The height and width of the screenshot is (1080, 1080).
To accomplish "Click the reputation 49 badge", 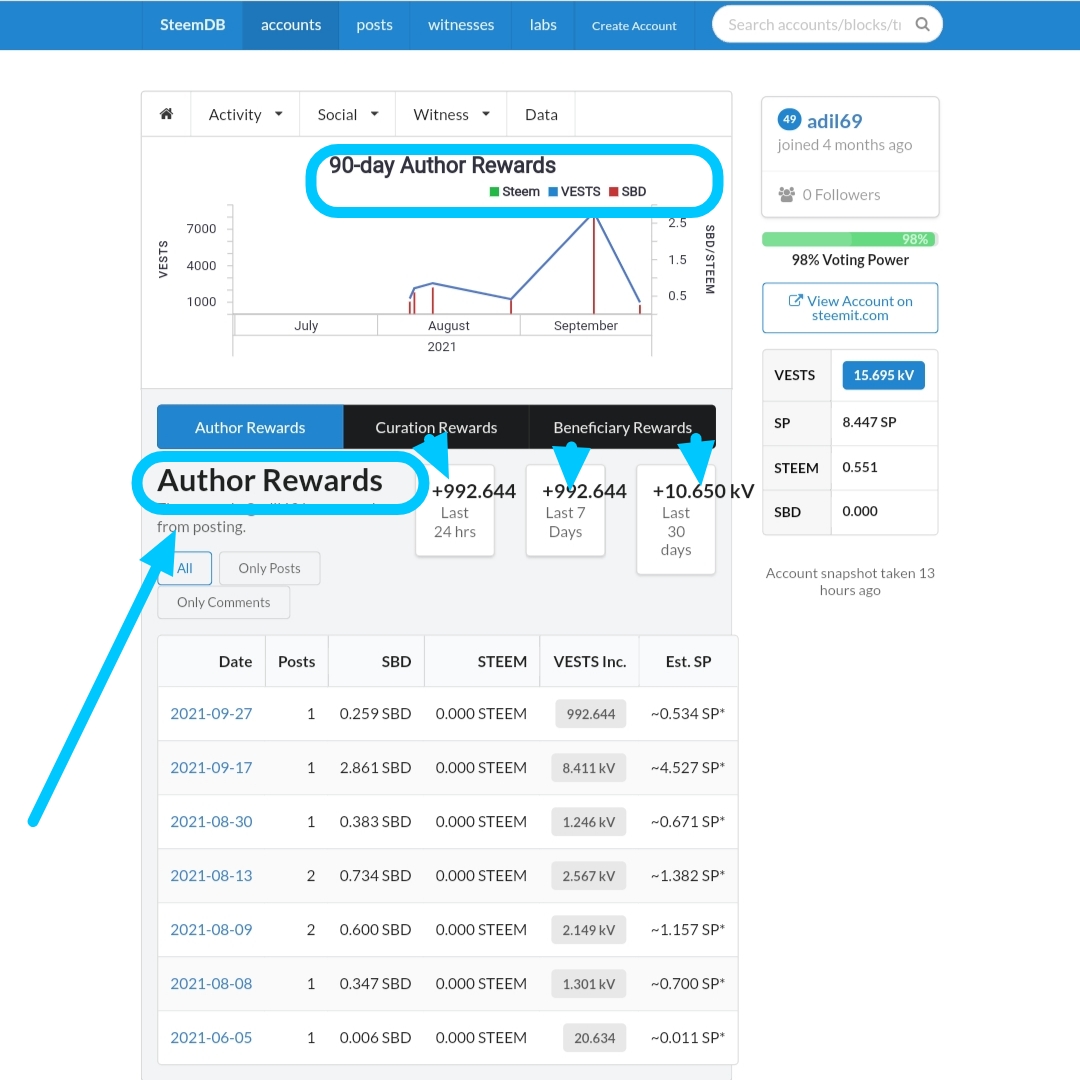I will [789, 120].
